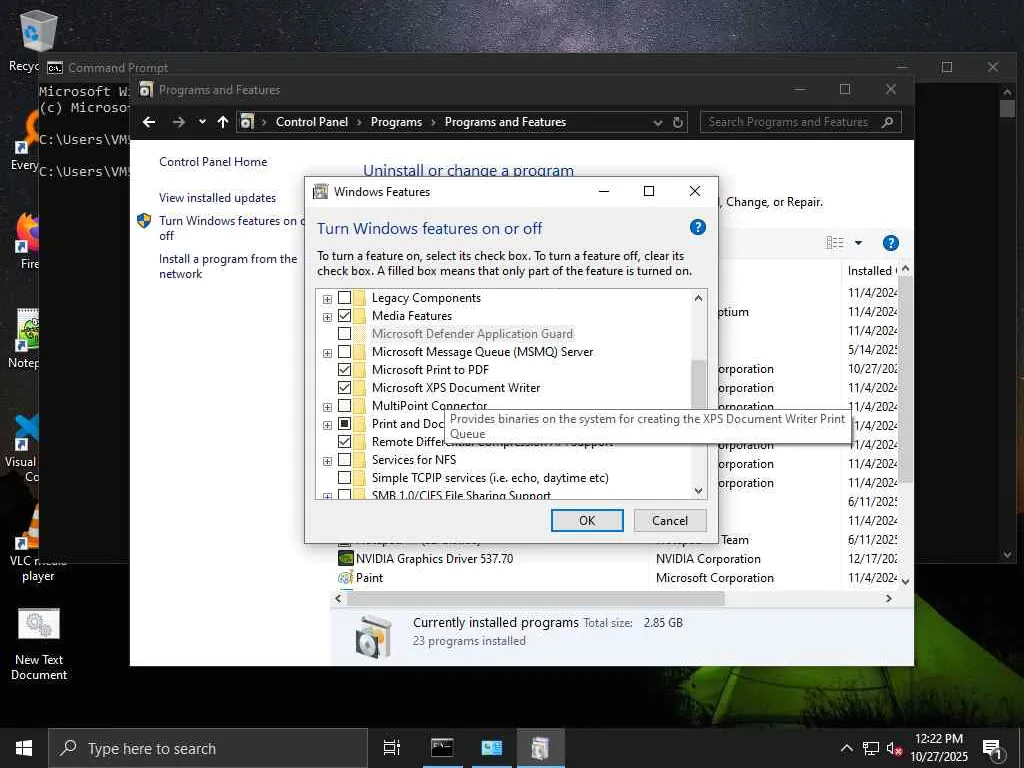Click the back arrow in Programs and Features
This screenshot has width=1024, height=768.
149,122
